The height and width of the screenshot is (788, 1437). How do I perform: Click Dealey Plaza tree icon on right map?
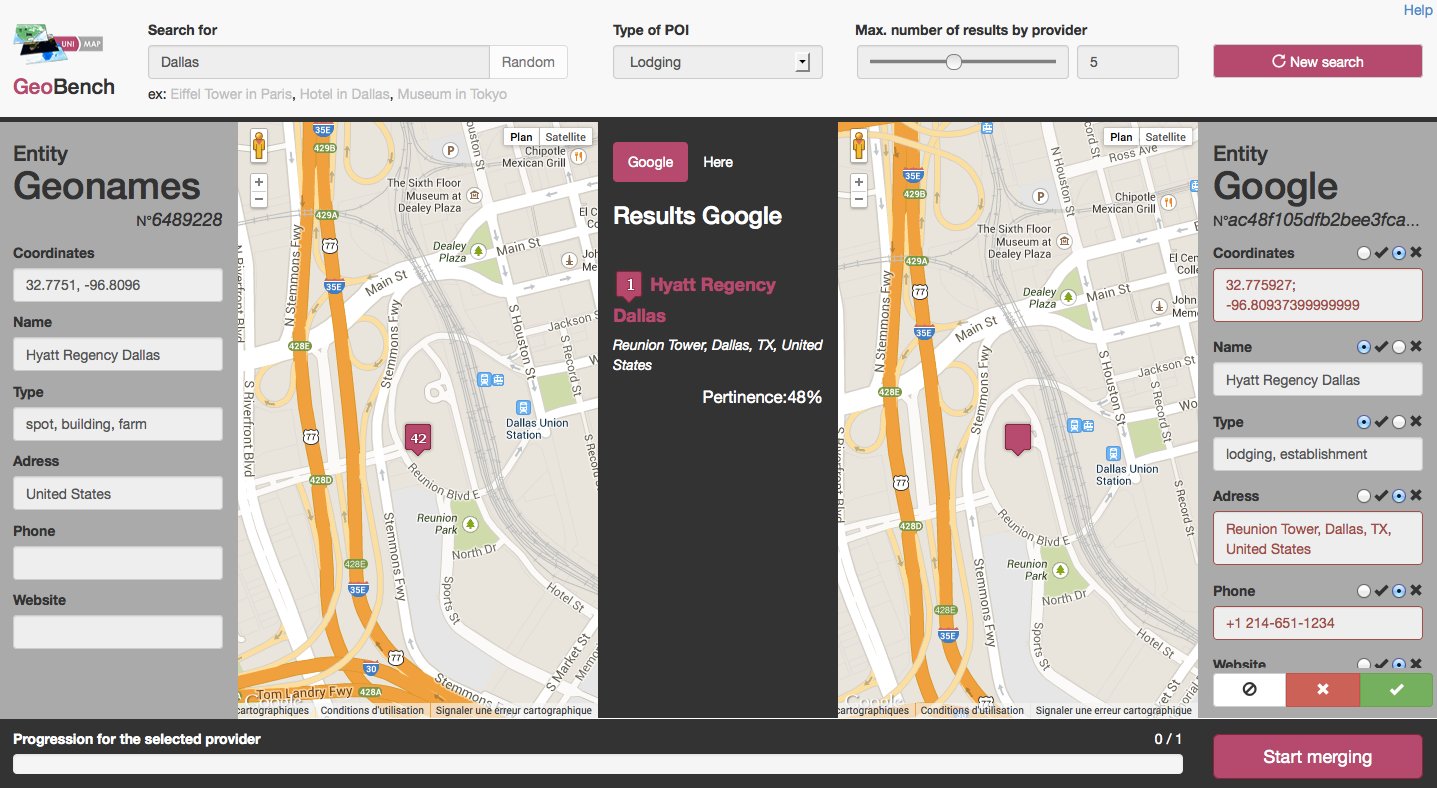click(1070, 297)
